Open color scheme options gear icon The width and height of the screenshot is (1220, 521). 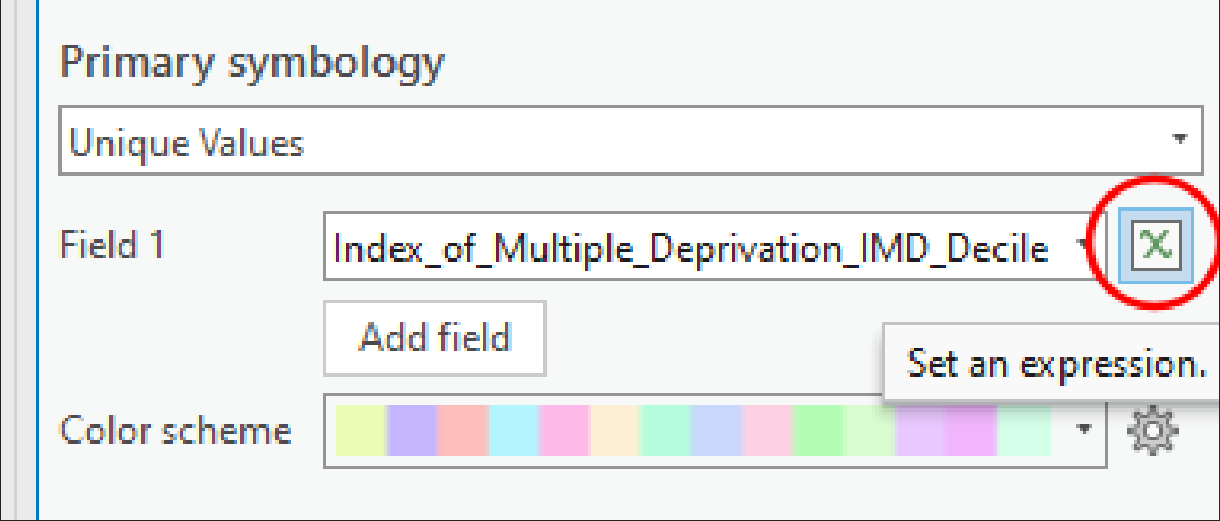[x=1152, y=431]
